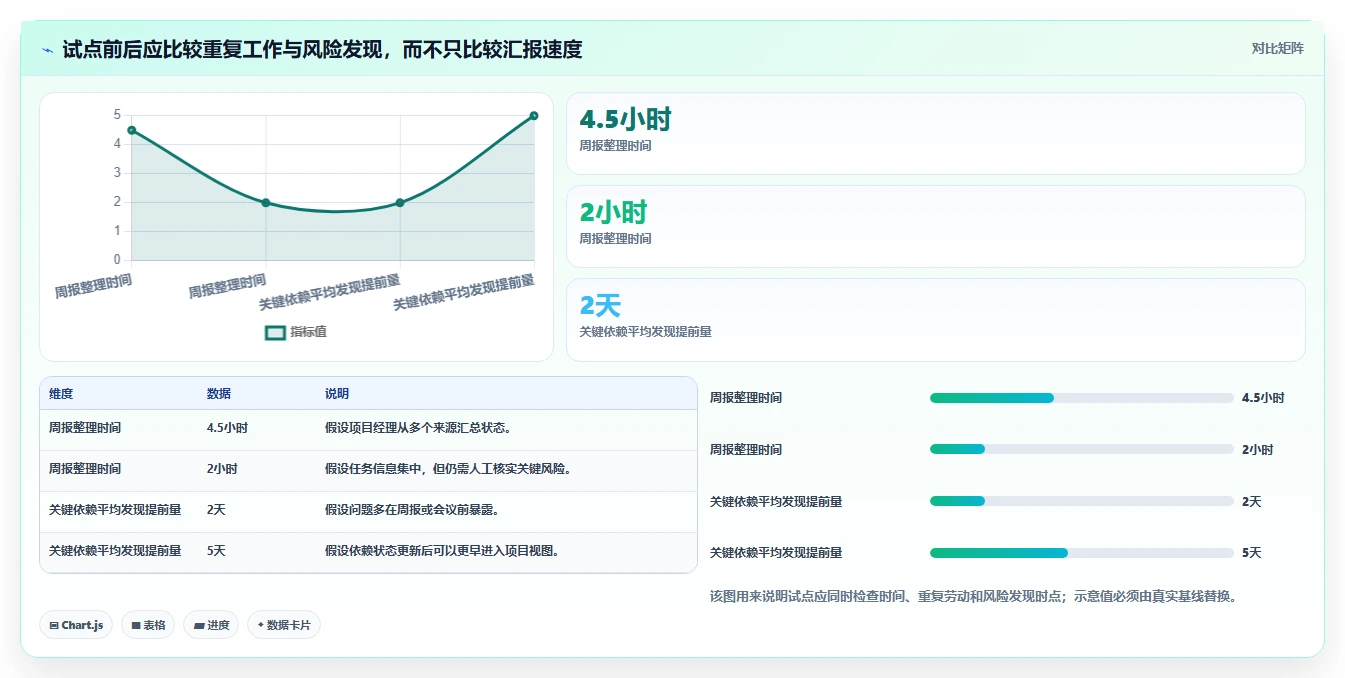
Task: Click the 数据 table column header
Action: (219, 394)
